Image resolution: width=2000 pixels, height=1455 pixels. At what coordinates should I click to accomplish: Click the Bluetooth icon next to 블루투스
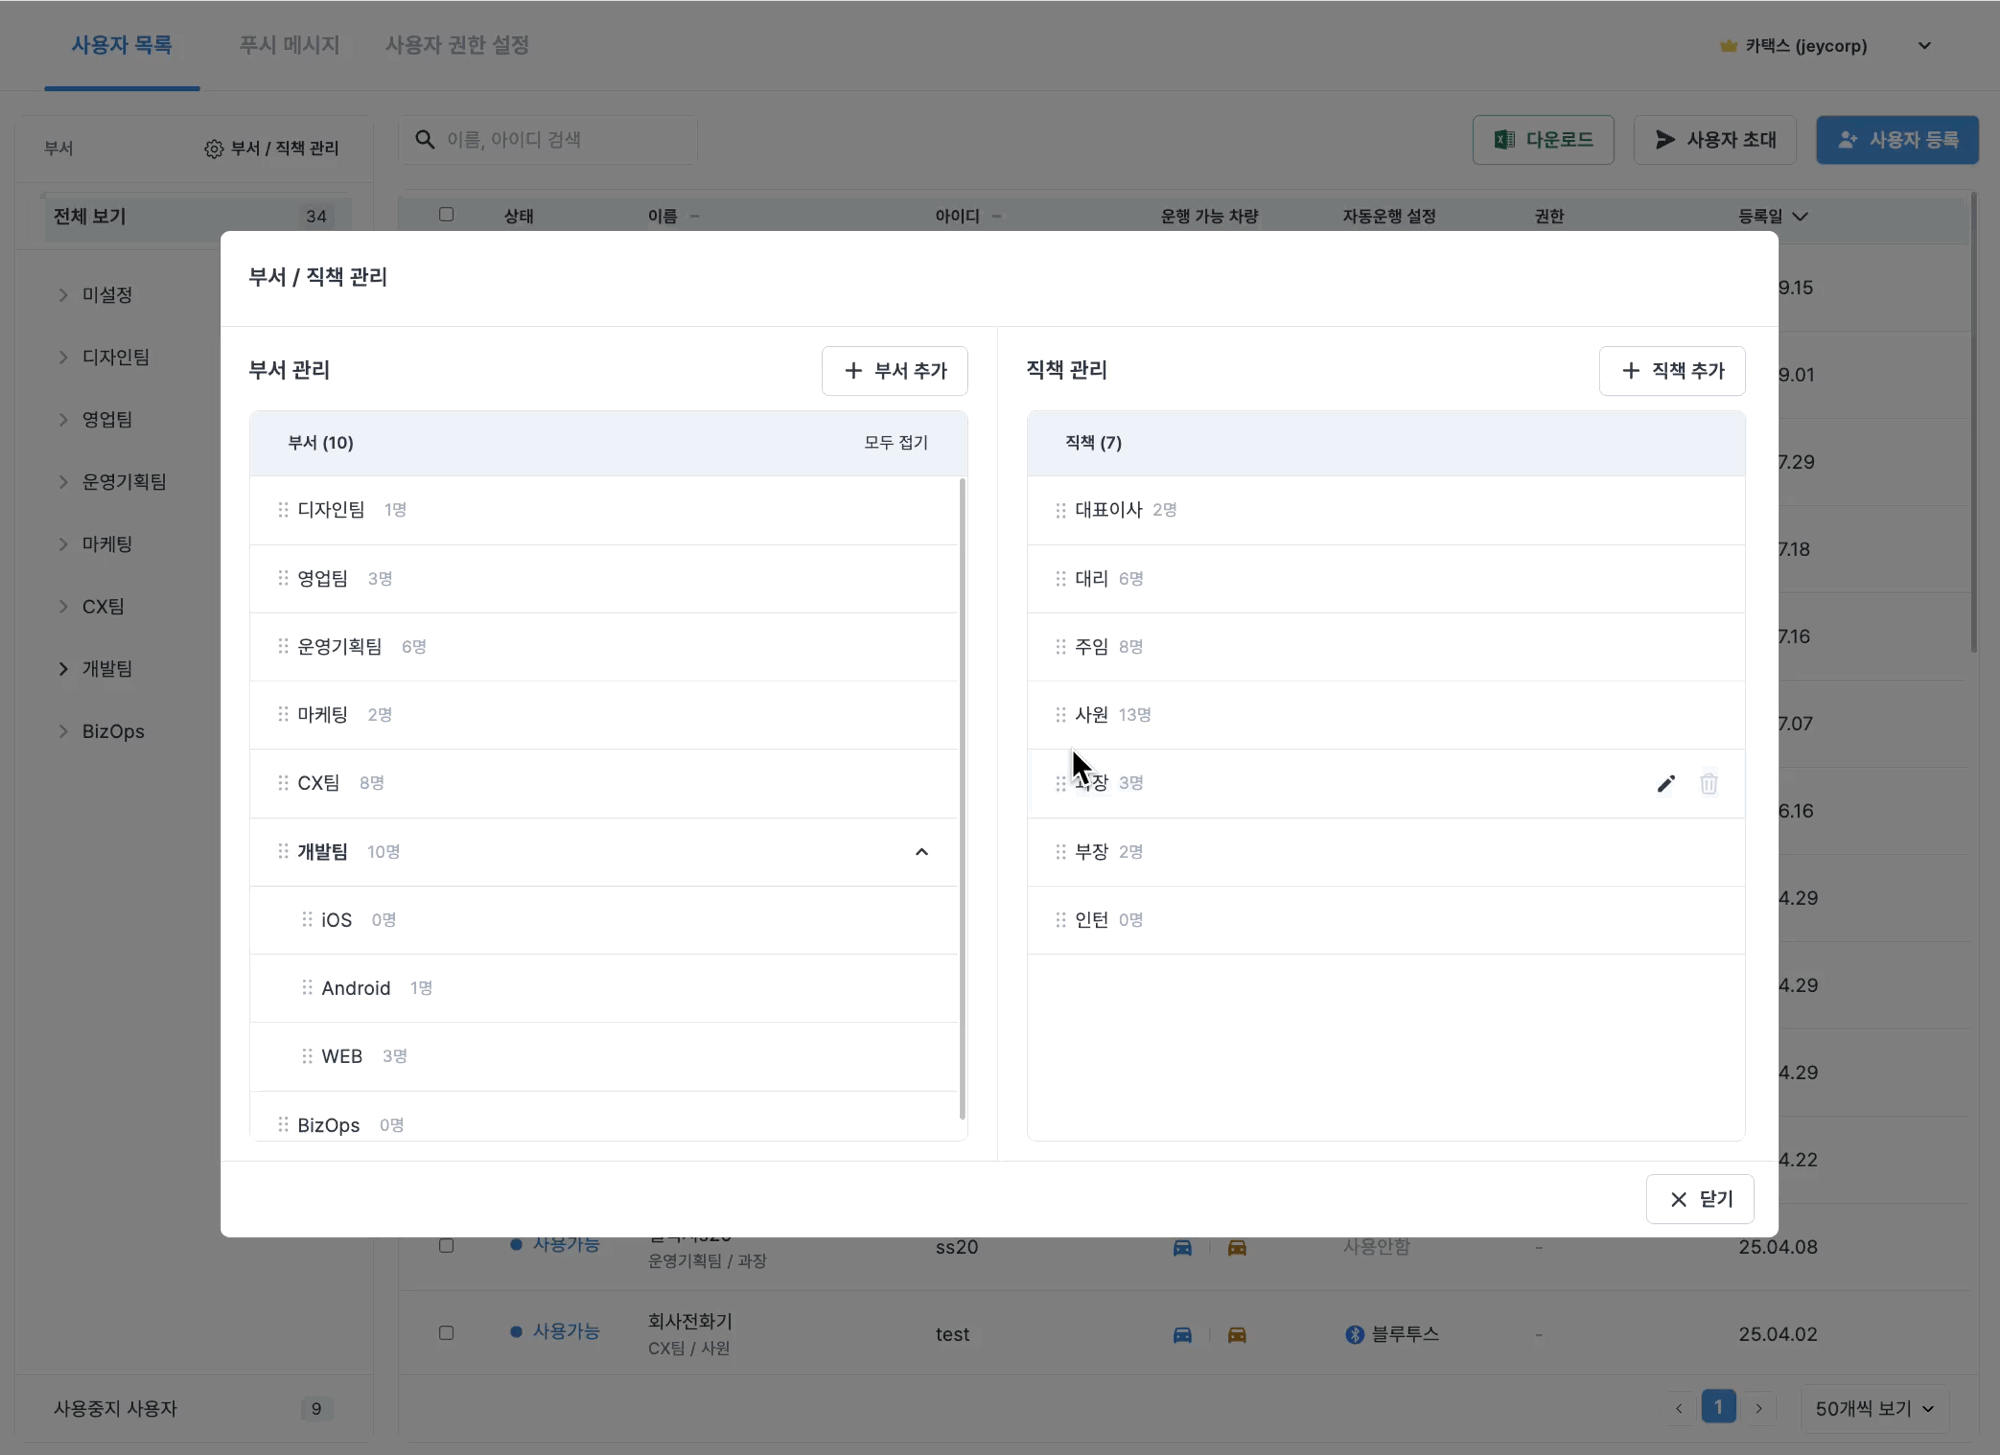coord(1354,1334)
